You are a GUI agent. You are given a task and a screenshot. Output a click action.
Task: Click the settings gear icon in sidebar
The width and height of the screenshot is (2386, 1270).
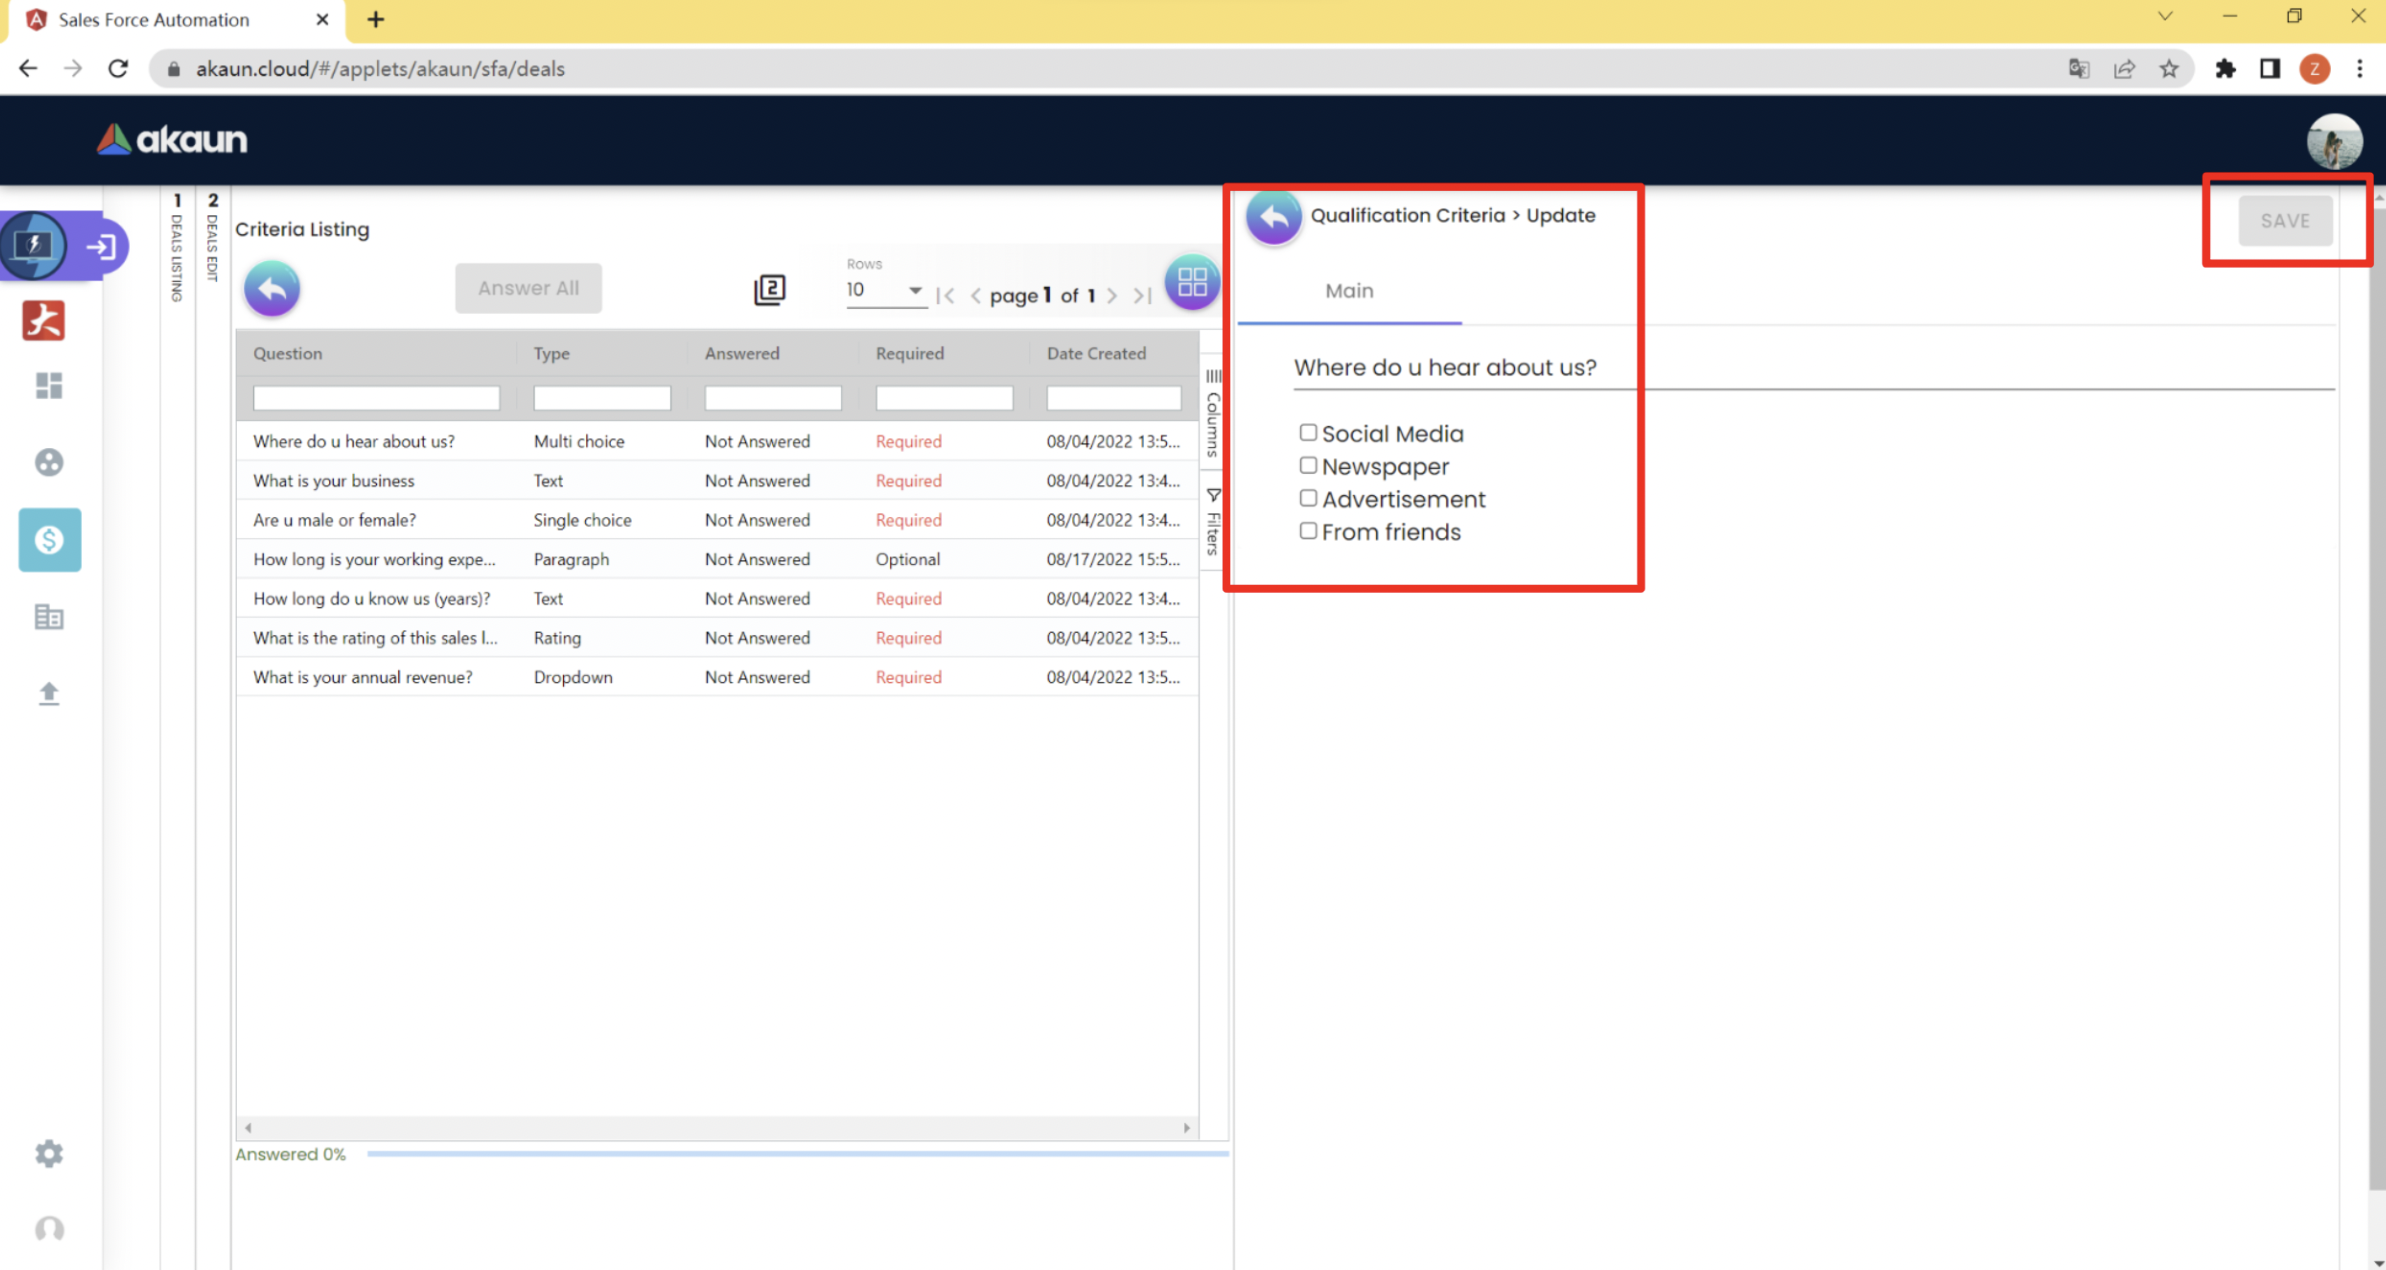click(49, 1153)
